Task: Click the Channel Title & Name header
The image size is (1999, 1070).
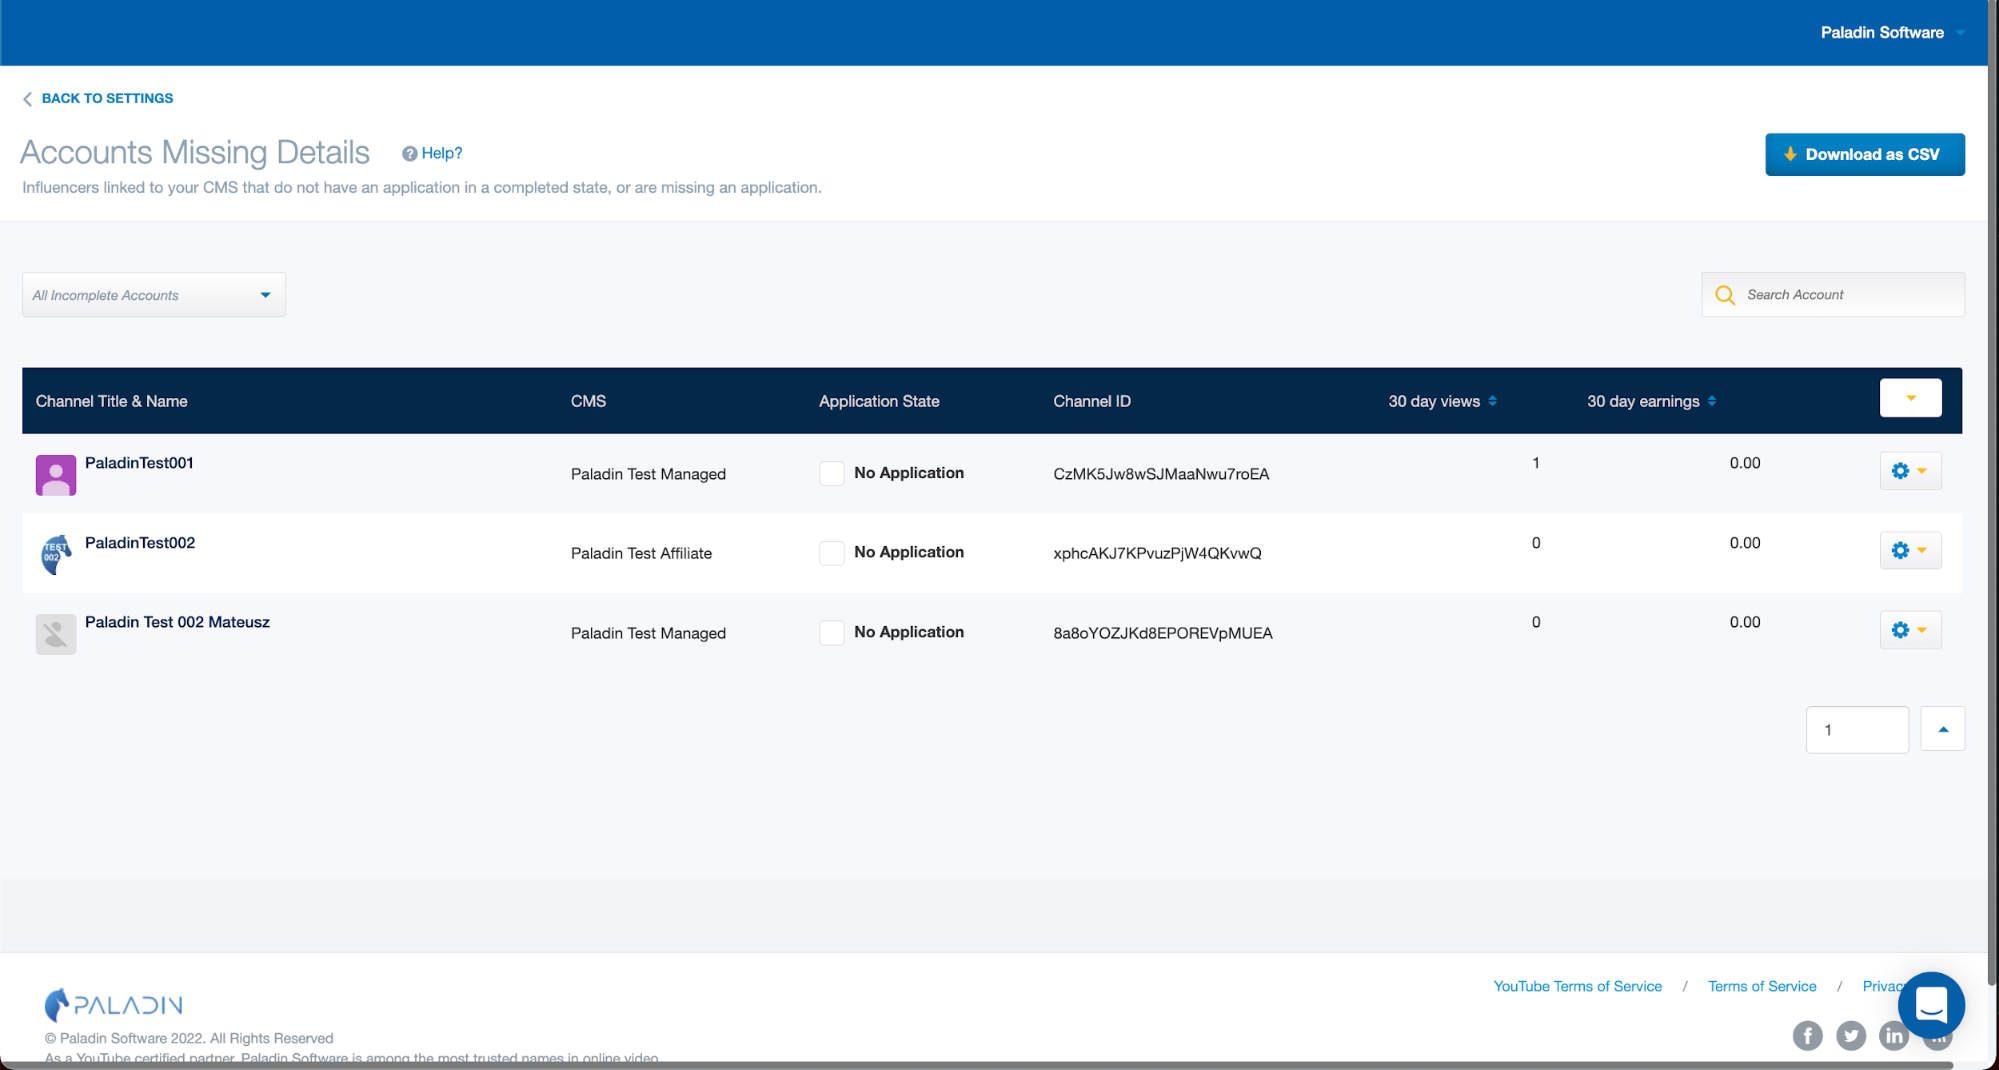Action: coord(112,401)
